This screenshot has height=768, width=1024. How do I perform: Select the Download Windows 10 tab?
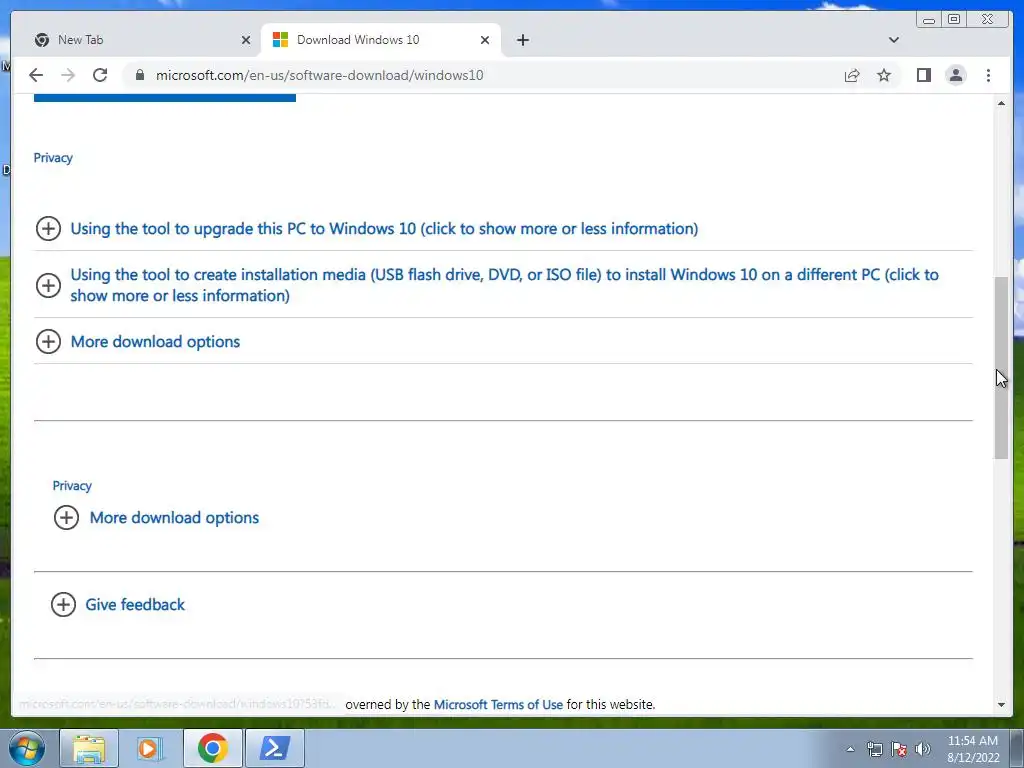pyautogui.click(x=381, y=40)
